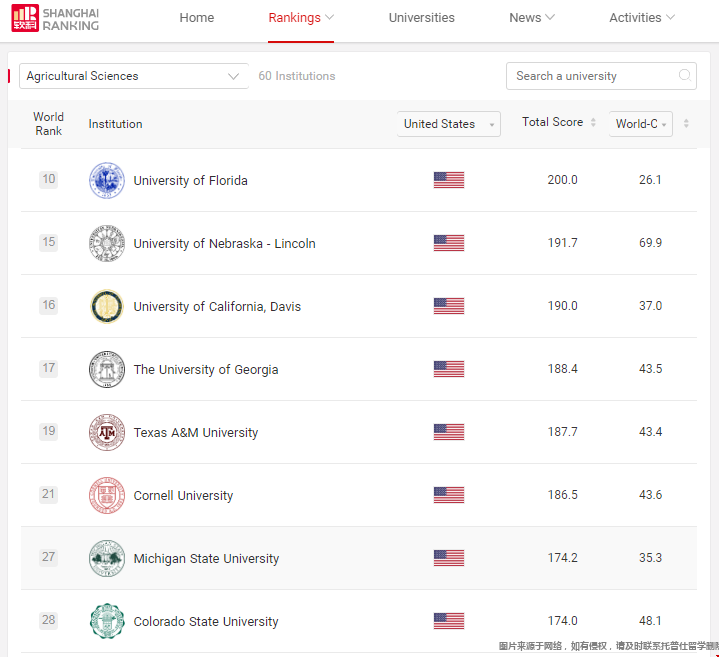Open University of Nebraska - Lincoln link

coord(224,243)
